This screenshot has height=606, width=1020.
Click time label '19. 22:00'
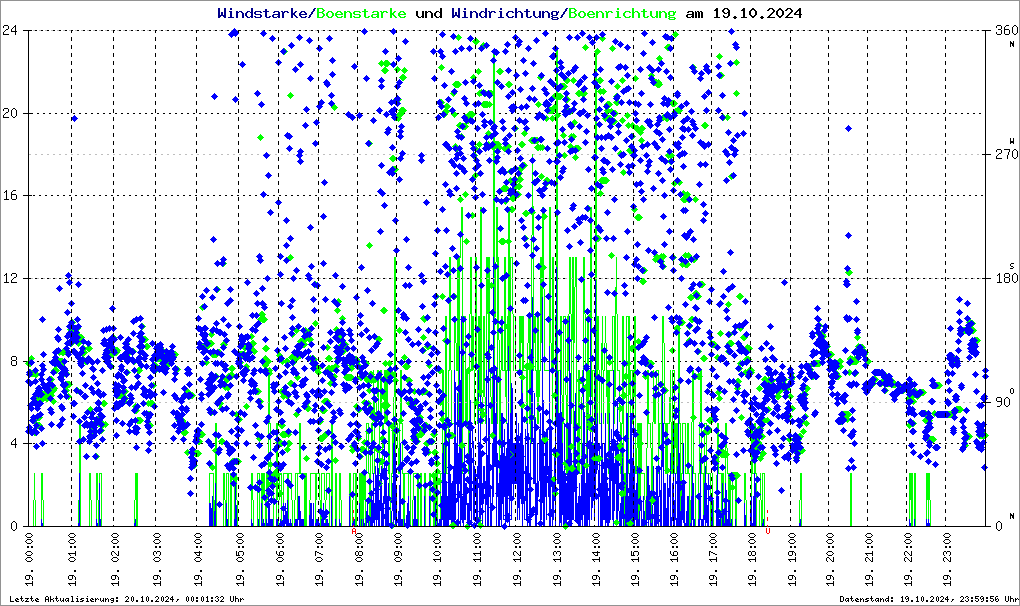pos(908,559)
